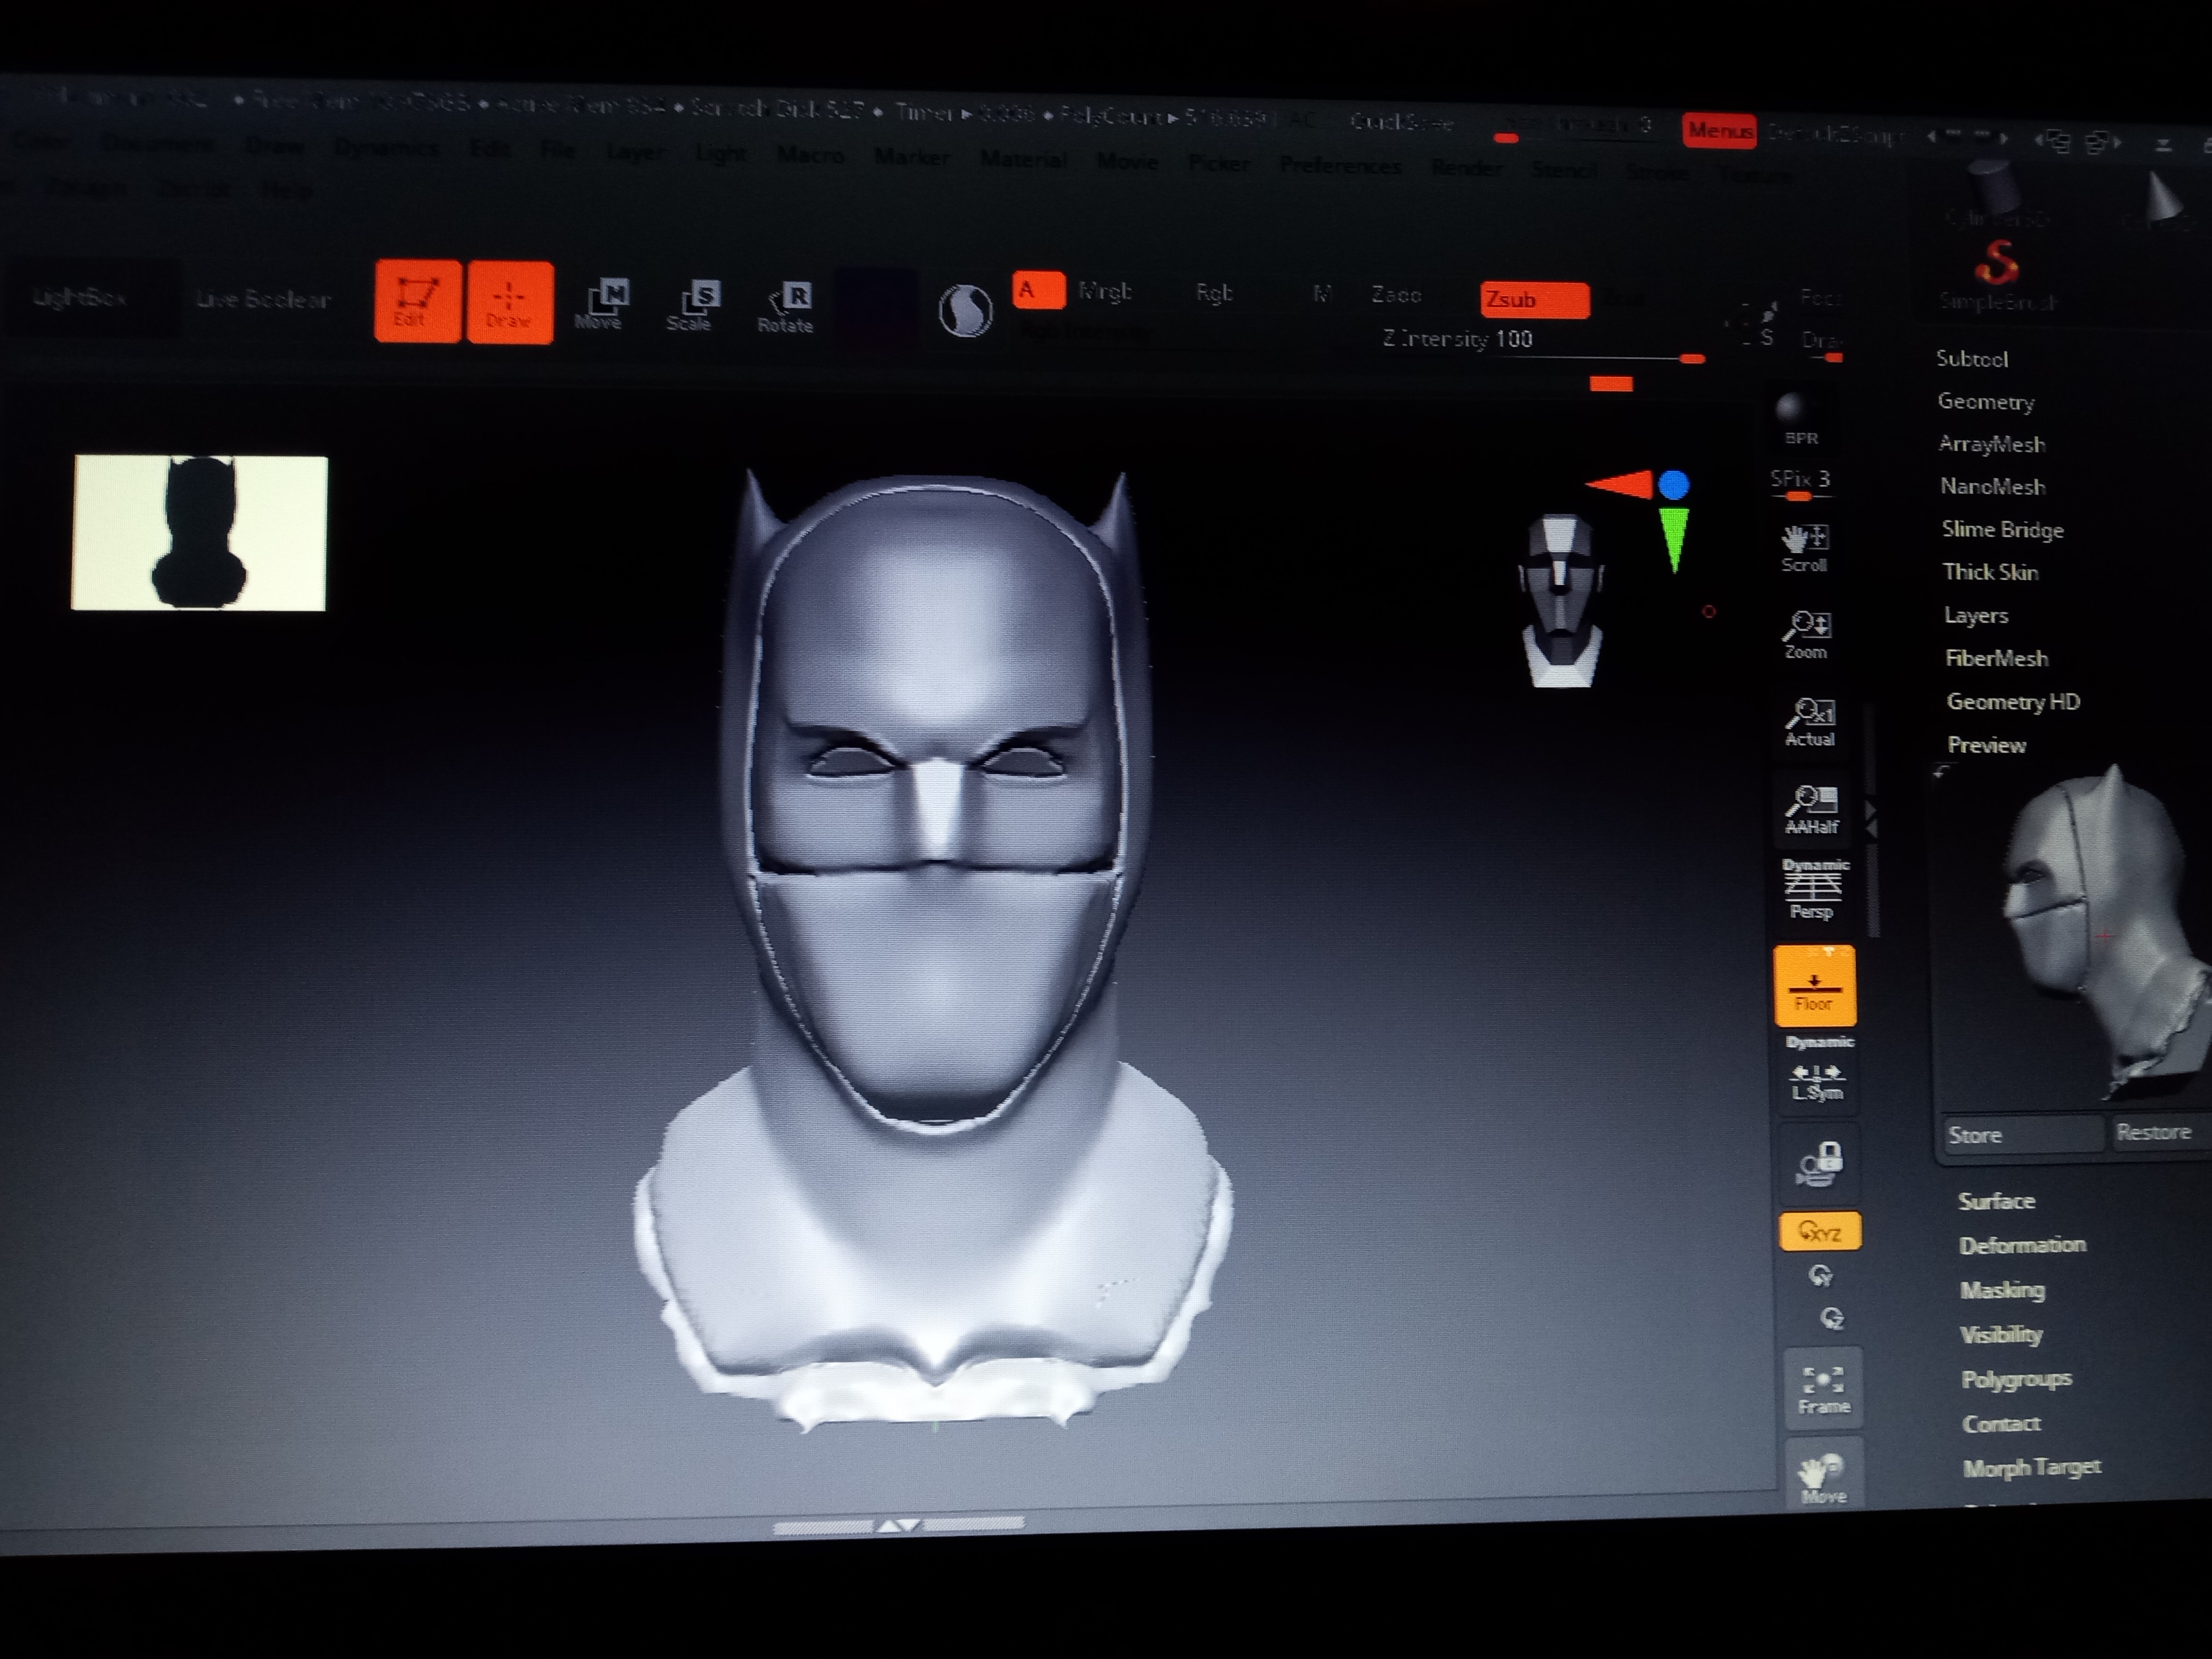Expand the FiberMesh sub-palette

1996,659
